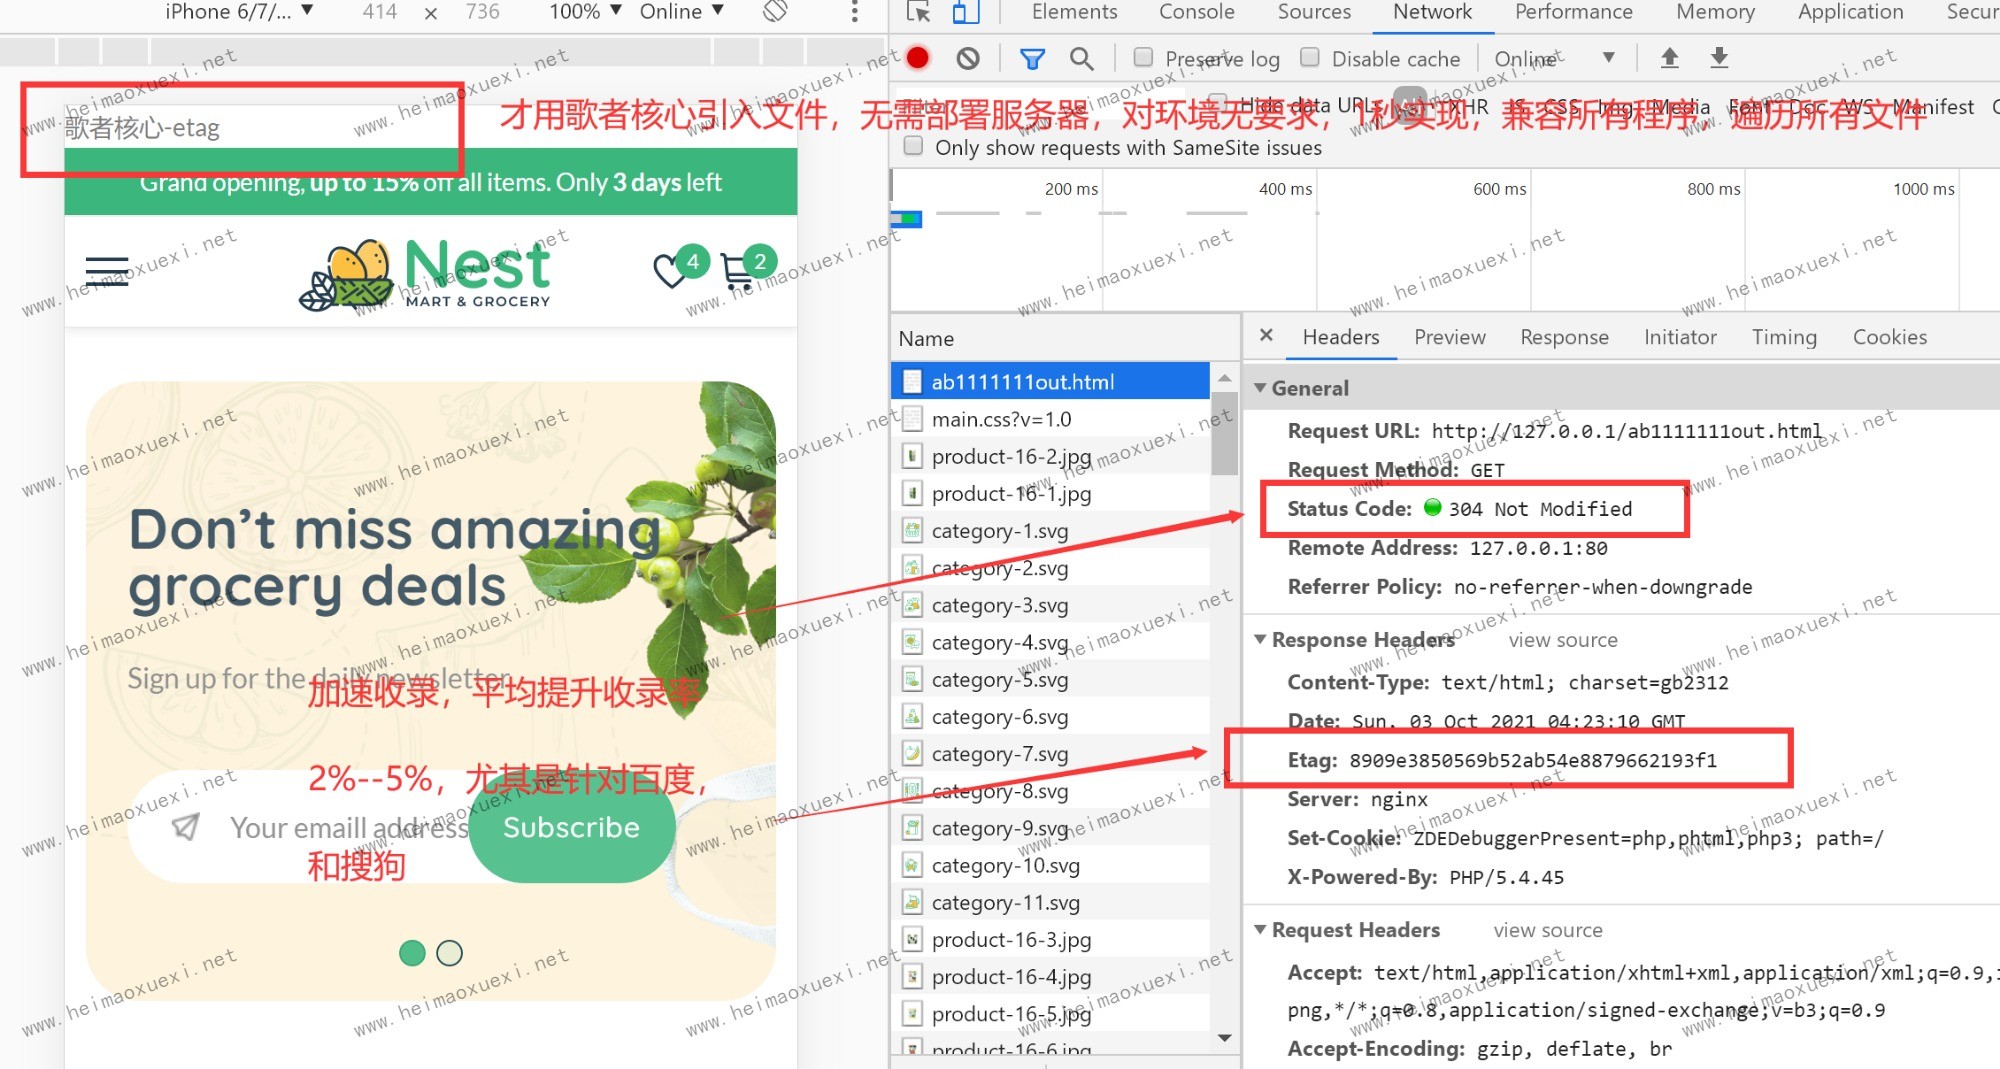Check the Disable cache checkbox
The height and width of the screenshot is (1069, 2000).
[1309, 58]
